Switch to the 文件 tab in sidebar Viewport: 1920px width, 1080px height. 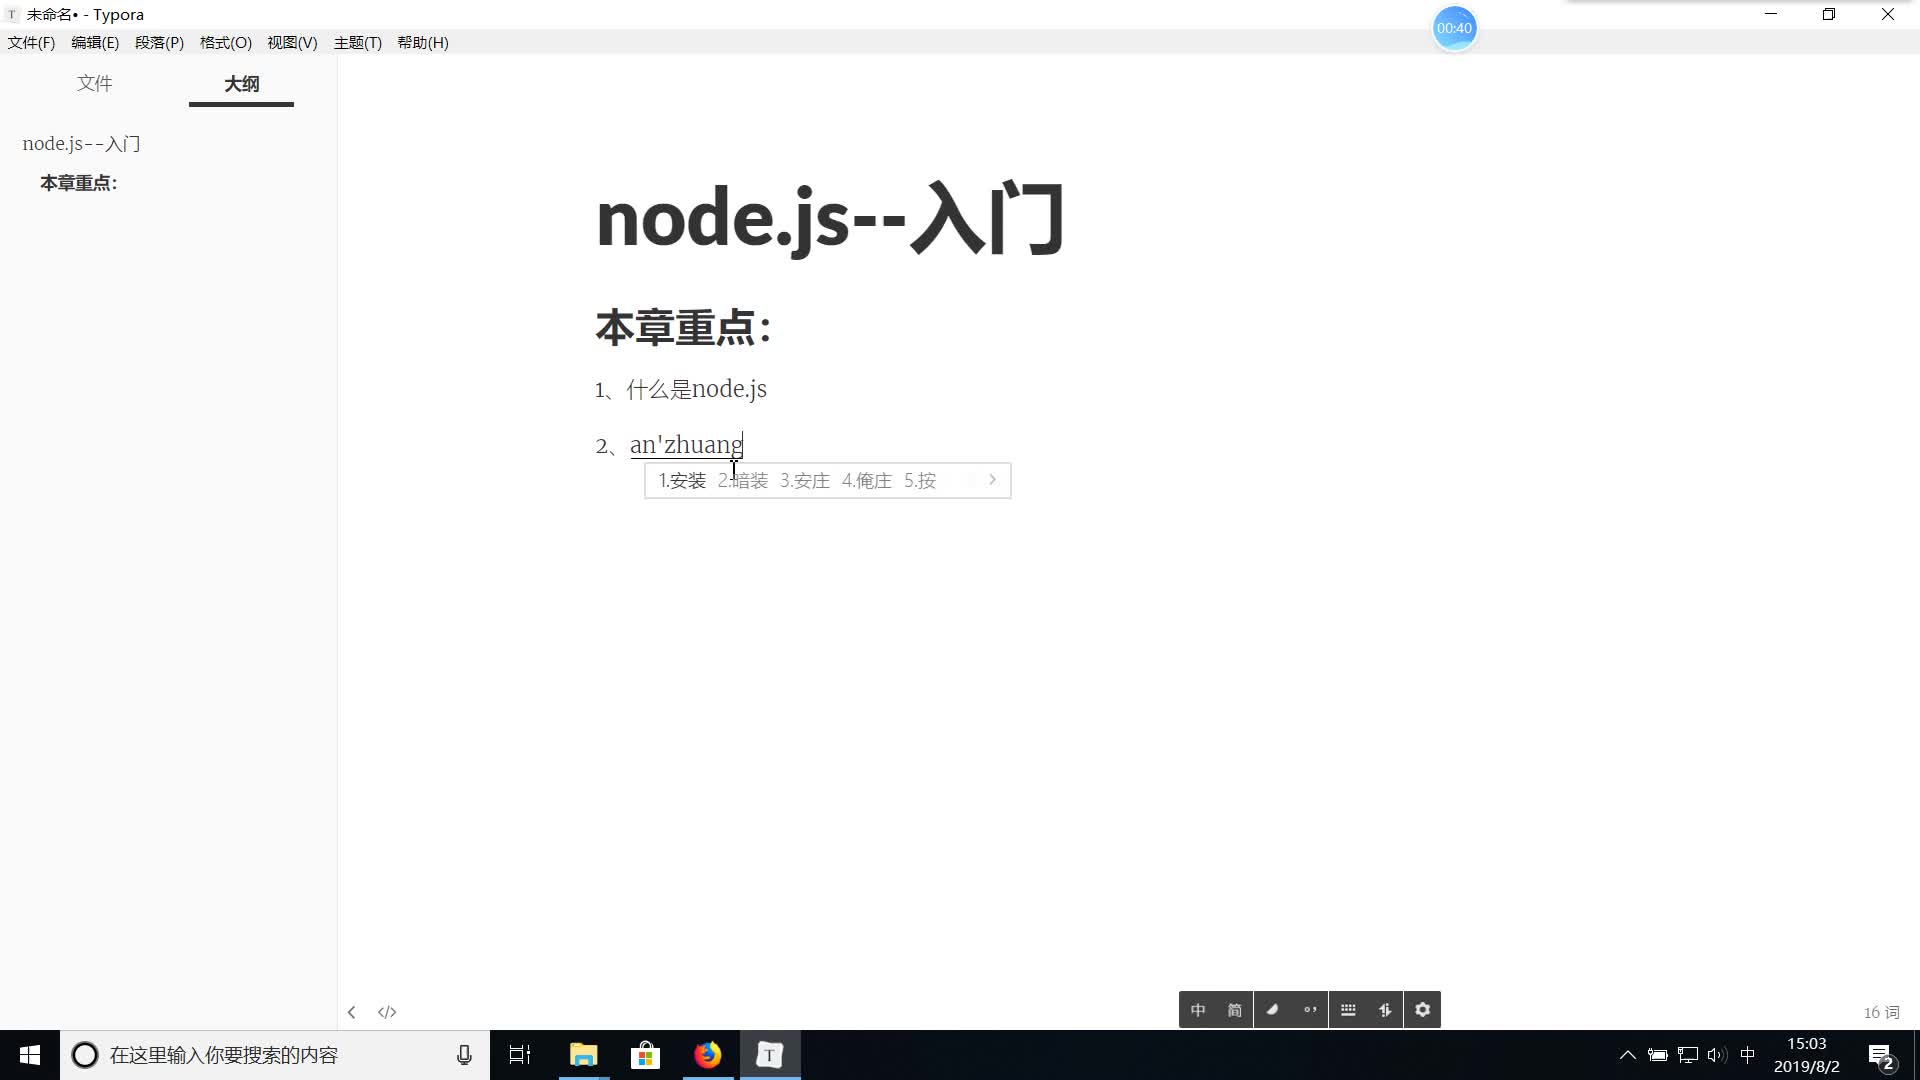coord(94,83)
